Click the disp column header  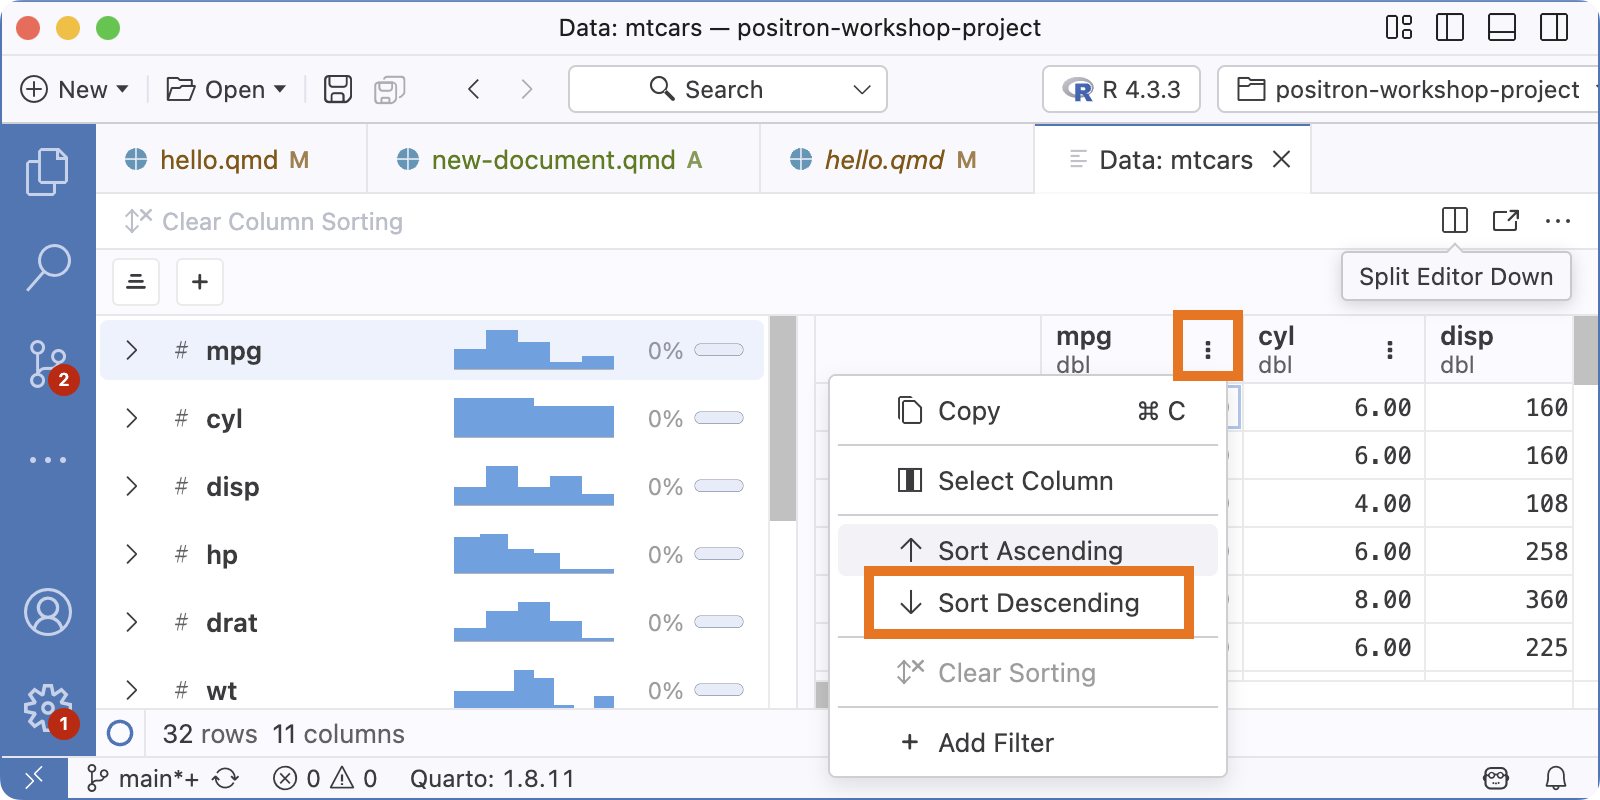pyautogui.click(x=1498, y=349)
